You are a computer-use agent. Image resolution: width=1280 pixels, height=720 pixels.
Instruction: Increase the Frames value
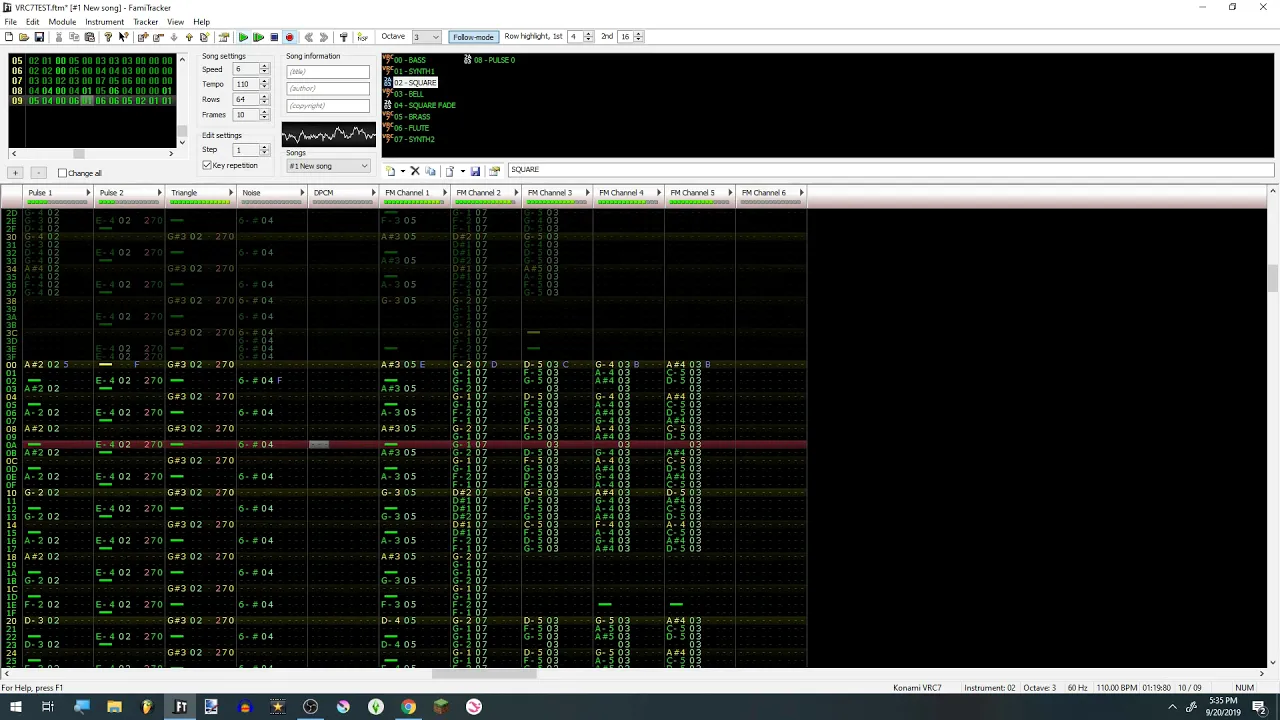[x=264, y=112]
